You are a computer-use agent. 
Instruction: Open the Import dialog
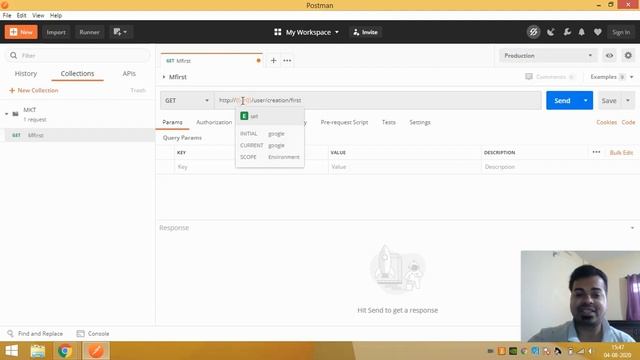(x=56, y=32)
